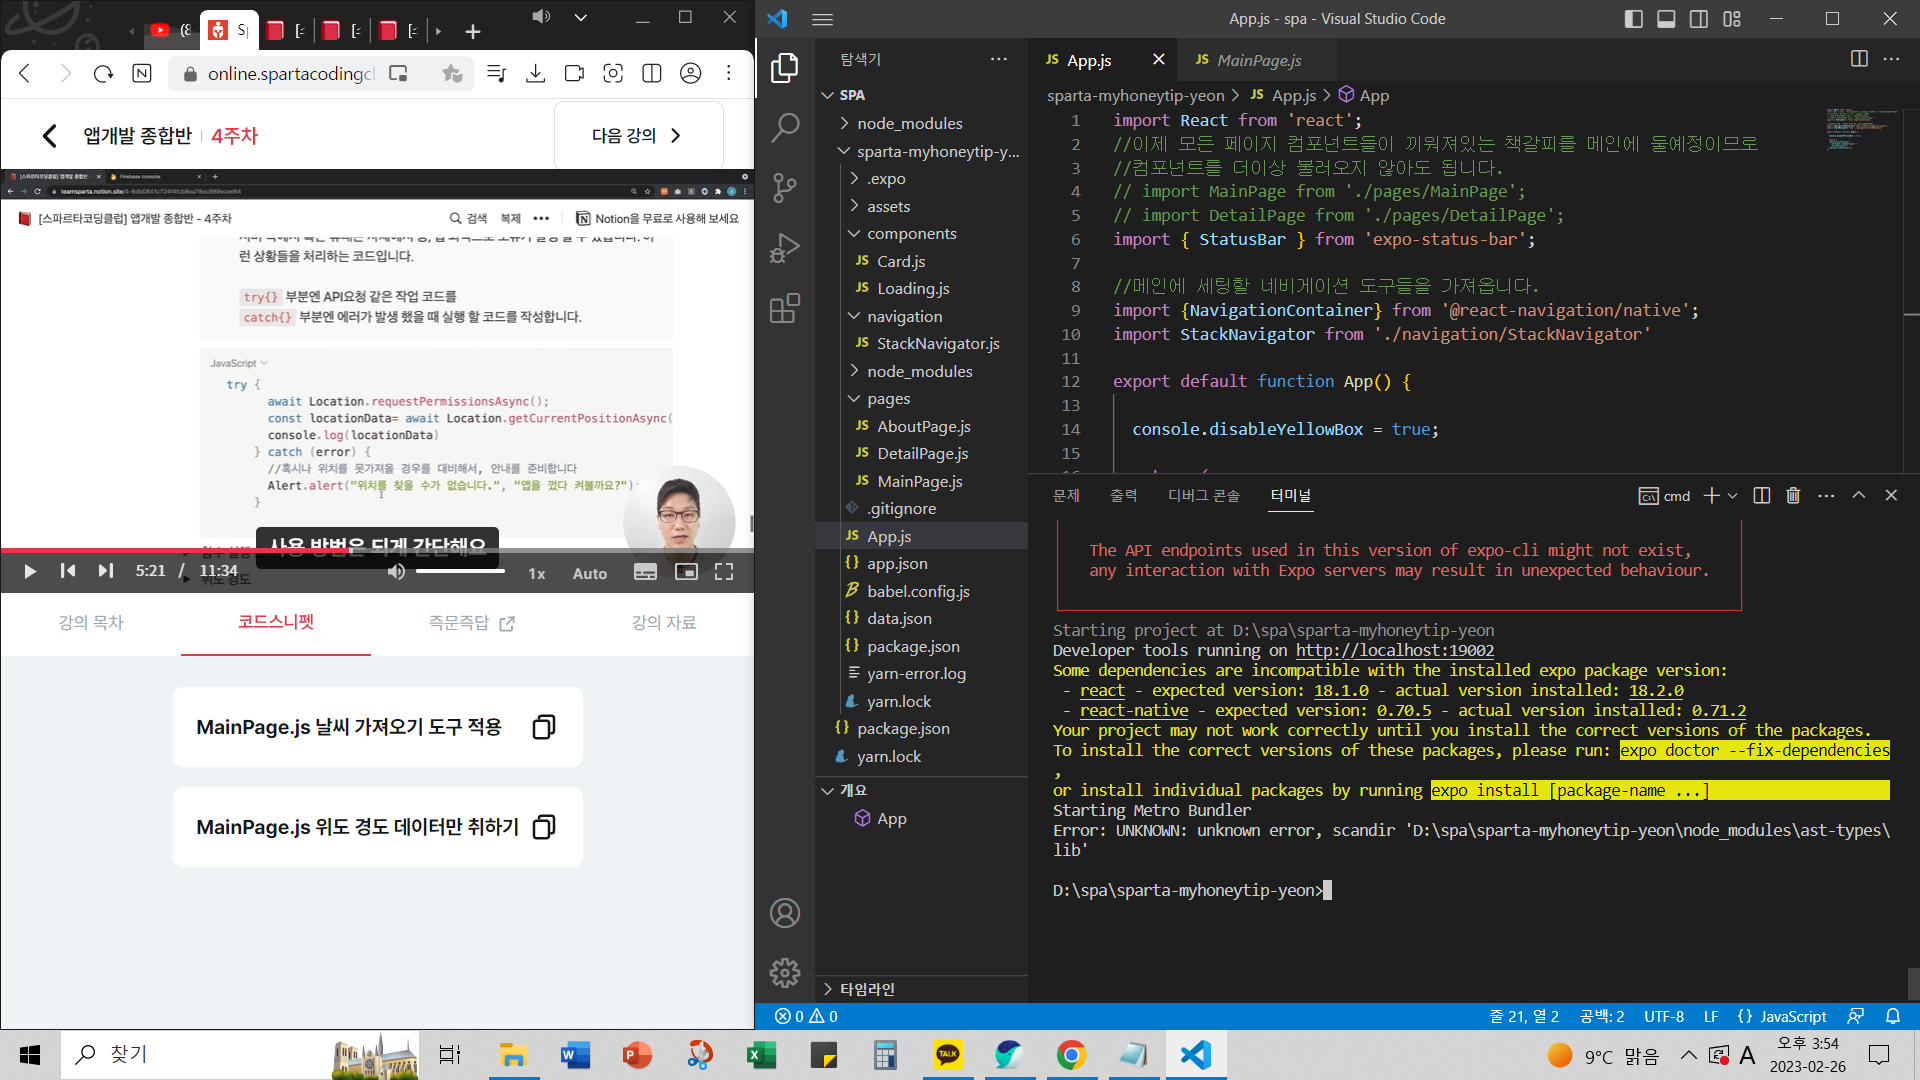1920x1080 pixels.
Task: Open File Explorer from the taskbar
Action: coord(513,1055)
